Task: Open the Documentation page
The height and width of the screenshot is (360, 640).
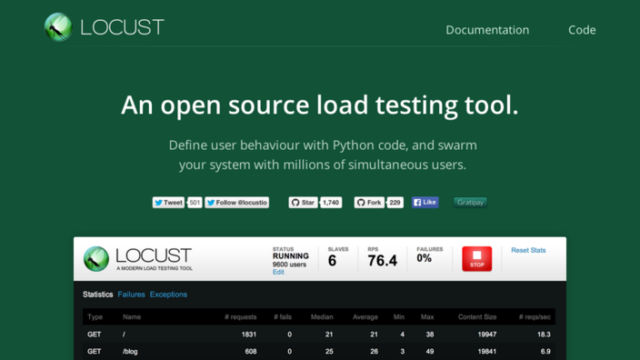Action: pos(487,30)
